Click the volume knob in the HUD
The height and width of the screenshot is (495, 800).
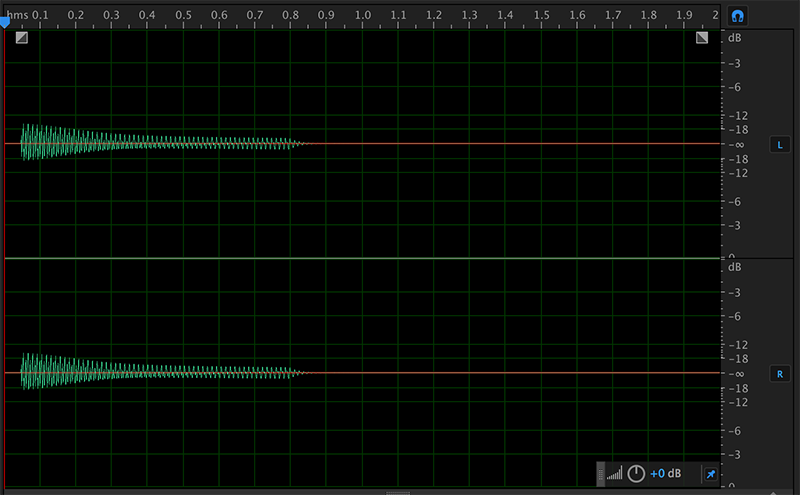coord(636,474)
